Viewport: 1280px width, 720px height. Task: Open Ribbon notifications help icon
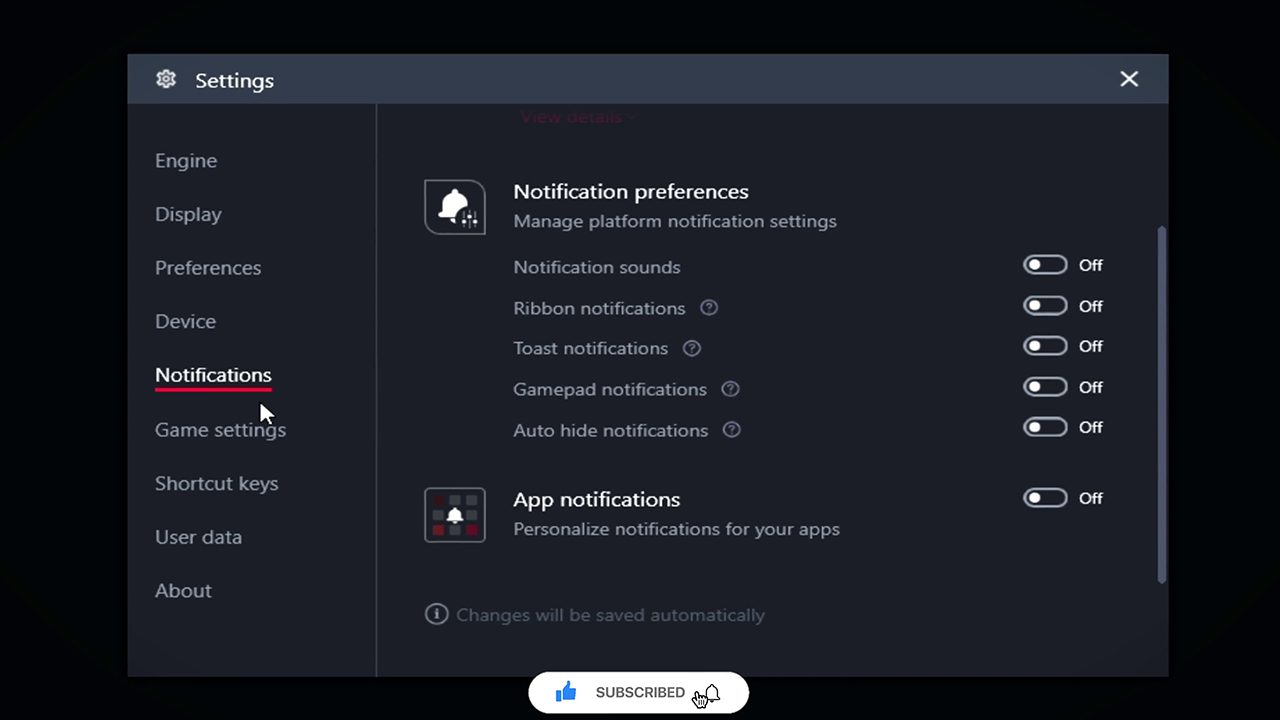(709, 307)
